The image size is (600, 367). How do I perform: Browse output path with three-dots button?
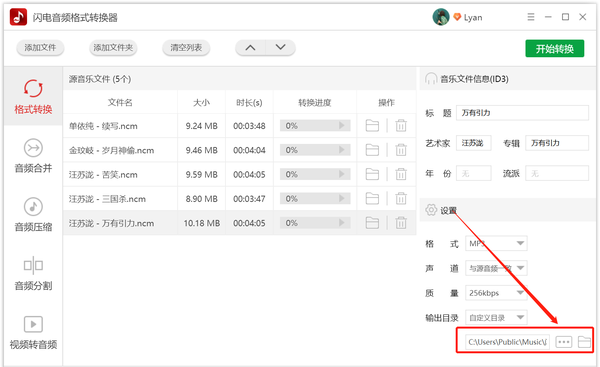564,341
